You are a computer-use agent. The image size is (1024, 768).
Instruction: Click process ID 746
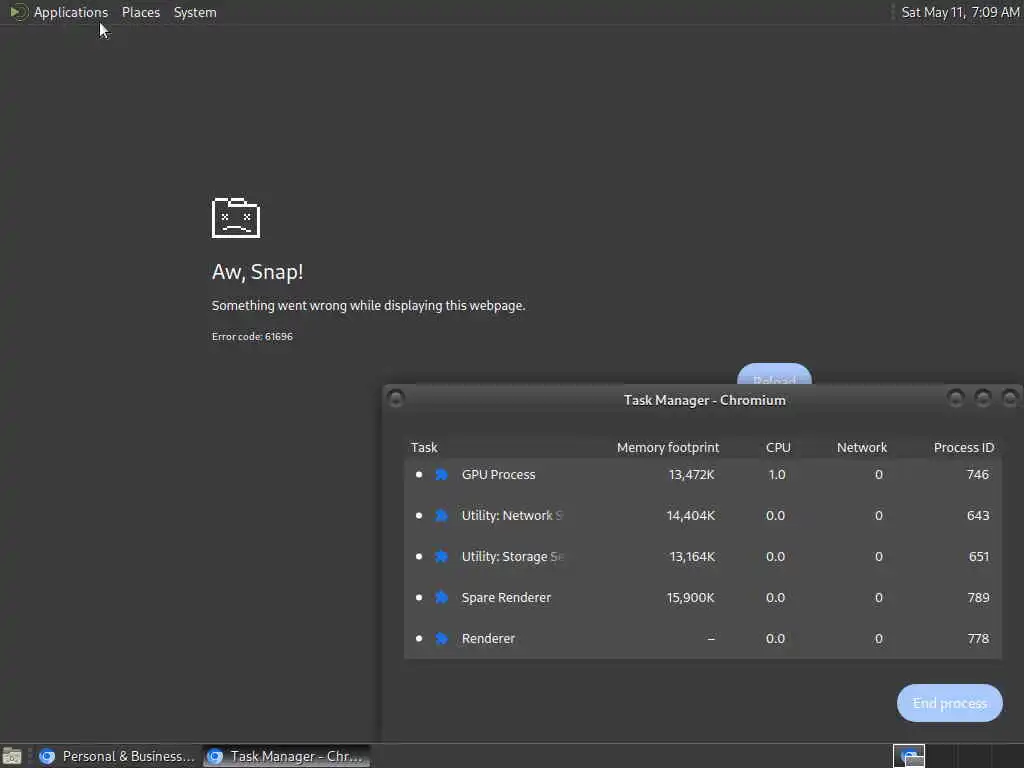coord(978,475)
